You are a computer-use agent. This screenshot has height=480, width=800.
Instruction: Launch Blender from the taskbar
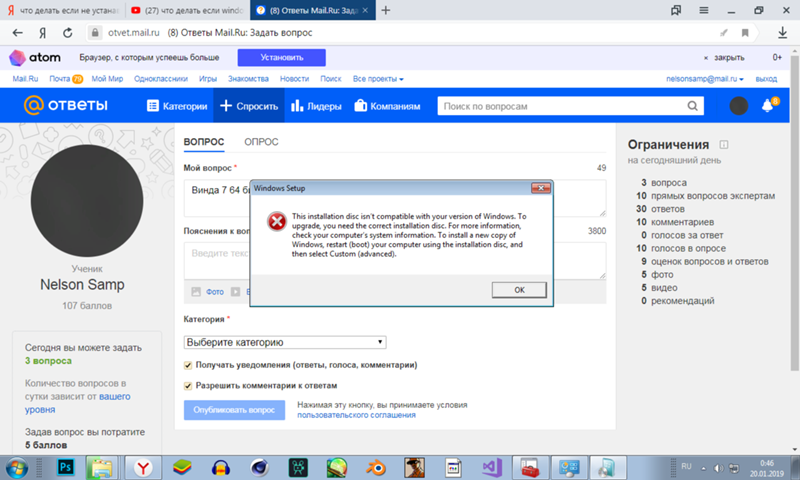tap(376, 467)
